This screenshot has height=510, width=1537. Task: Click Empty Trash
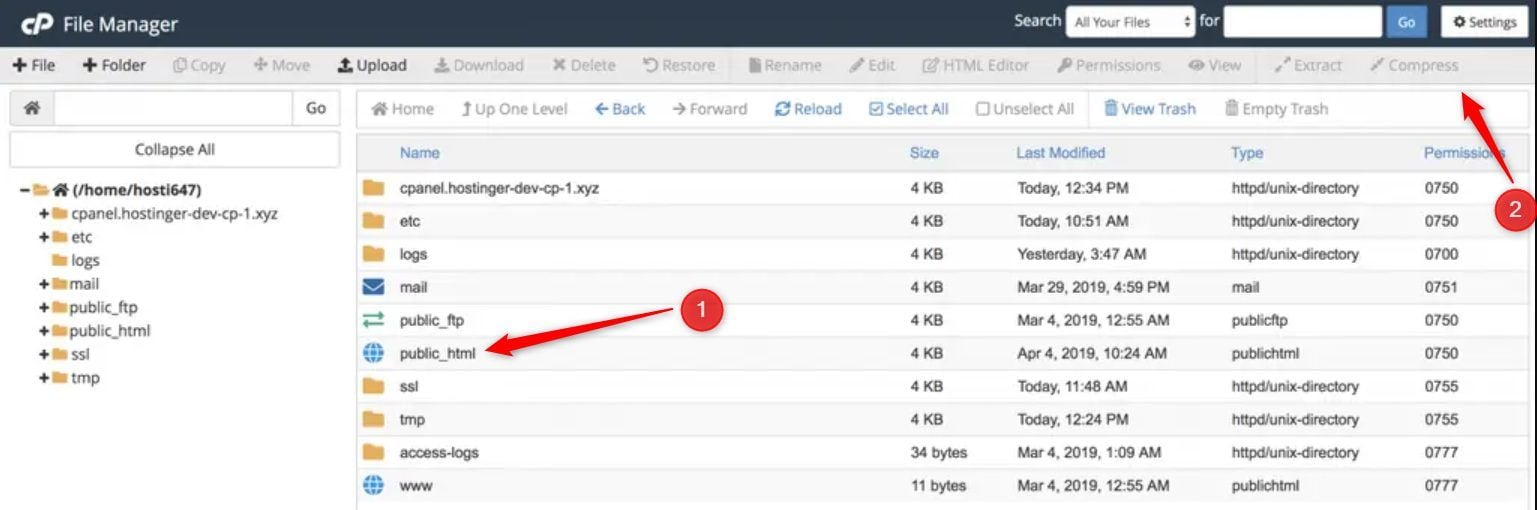[x=1276, y=109]
